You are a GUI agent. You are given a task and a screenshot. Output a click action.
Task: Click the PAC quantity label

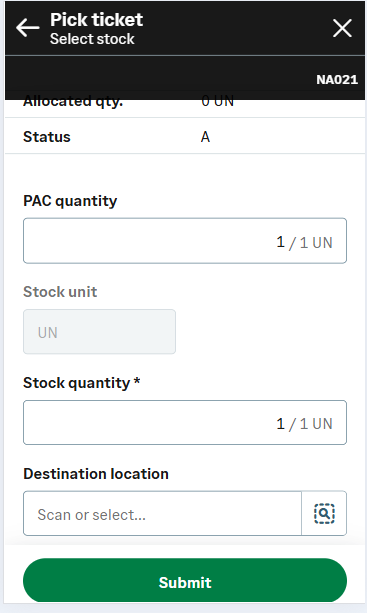pyautogui.click(x=70, y=201)
